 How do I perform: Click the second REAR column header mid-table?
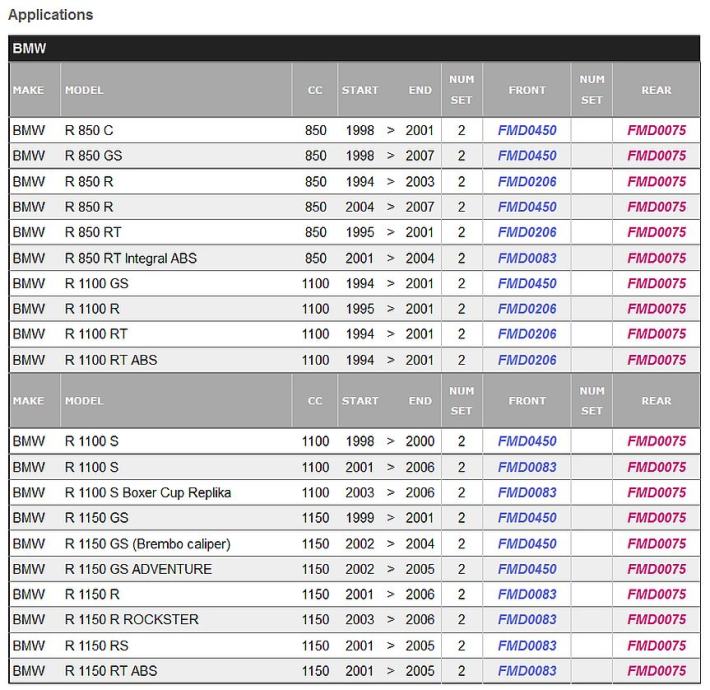pyautogui.click(x=656, y=401)
